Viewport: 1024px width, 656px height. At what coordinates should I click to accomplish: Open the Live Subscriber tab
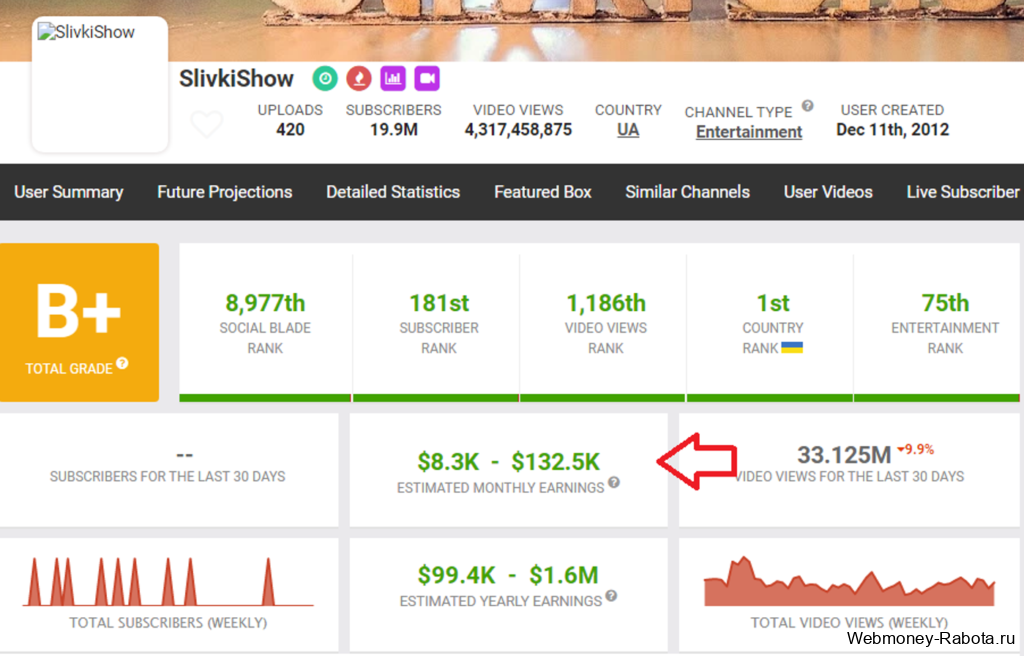click(963, 192)
